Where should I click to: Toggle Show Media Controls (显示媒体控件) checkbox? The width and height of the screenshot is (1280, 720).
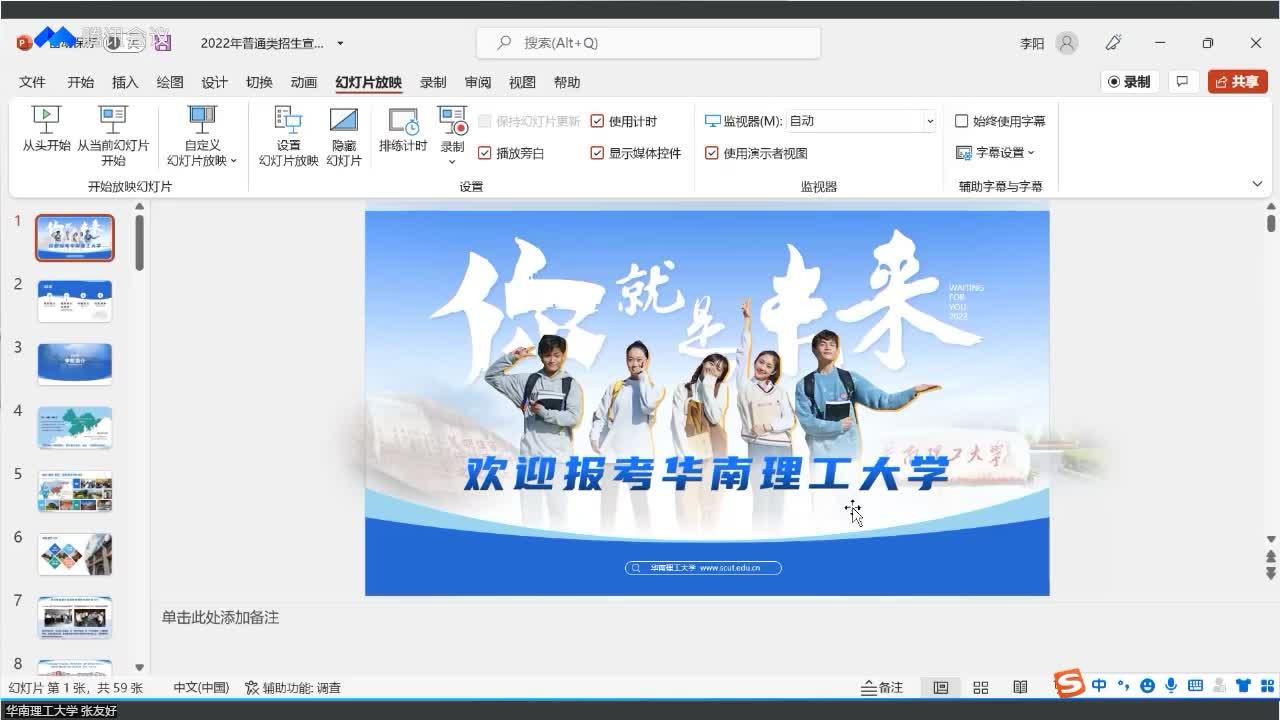point(597,153)
